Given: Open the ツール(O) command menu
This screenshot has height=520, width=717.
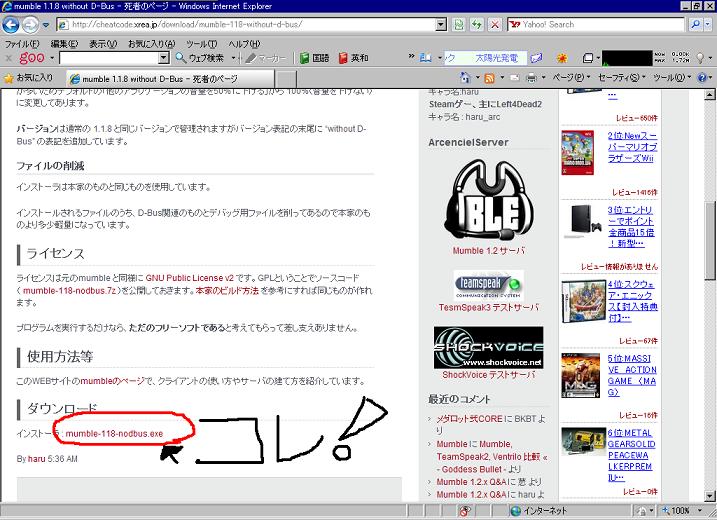Looking at the screenshot, I should pyautogui.click(x=672, y=78).
